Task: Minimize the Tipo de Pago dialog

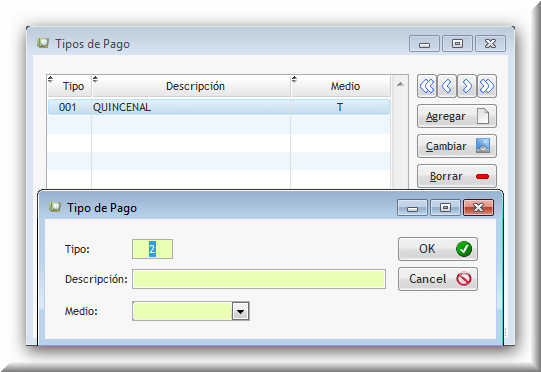Action: [412, 208]
